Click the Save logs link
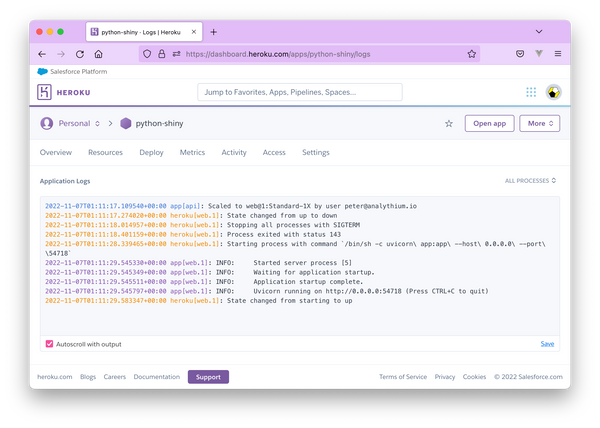This screenshot has height=428, width=600. coord(547,344)
